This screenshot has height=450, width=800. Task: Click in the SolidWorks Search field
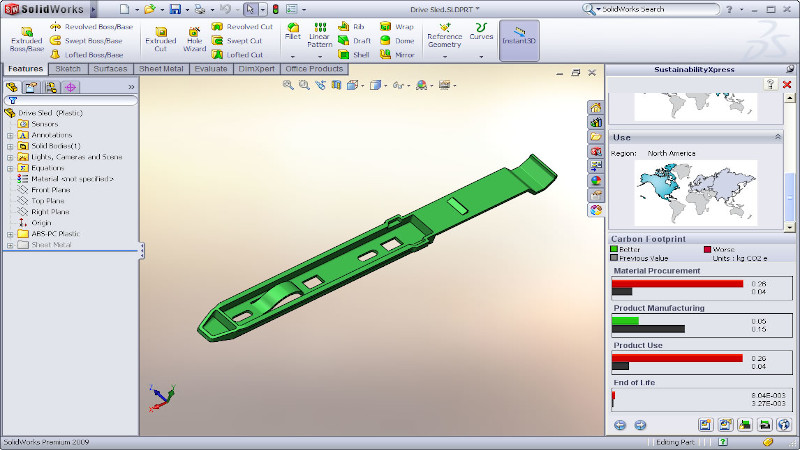coord(690,9)
